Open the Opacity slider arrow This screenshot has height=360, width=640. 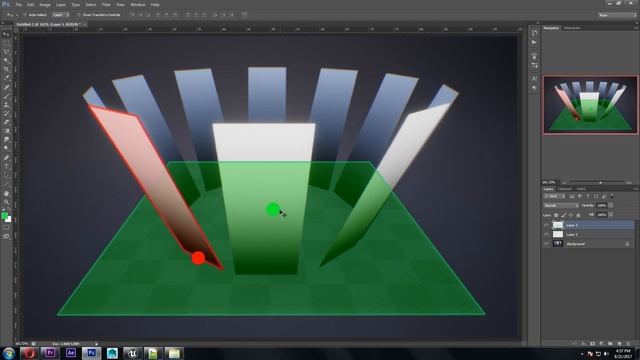pyautogui.click(x=611, y=205)
